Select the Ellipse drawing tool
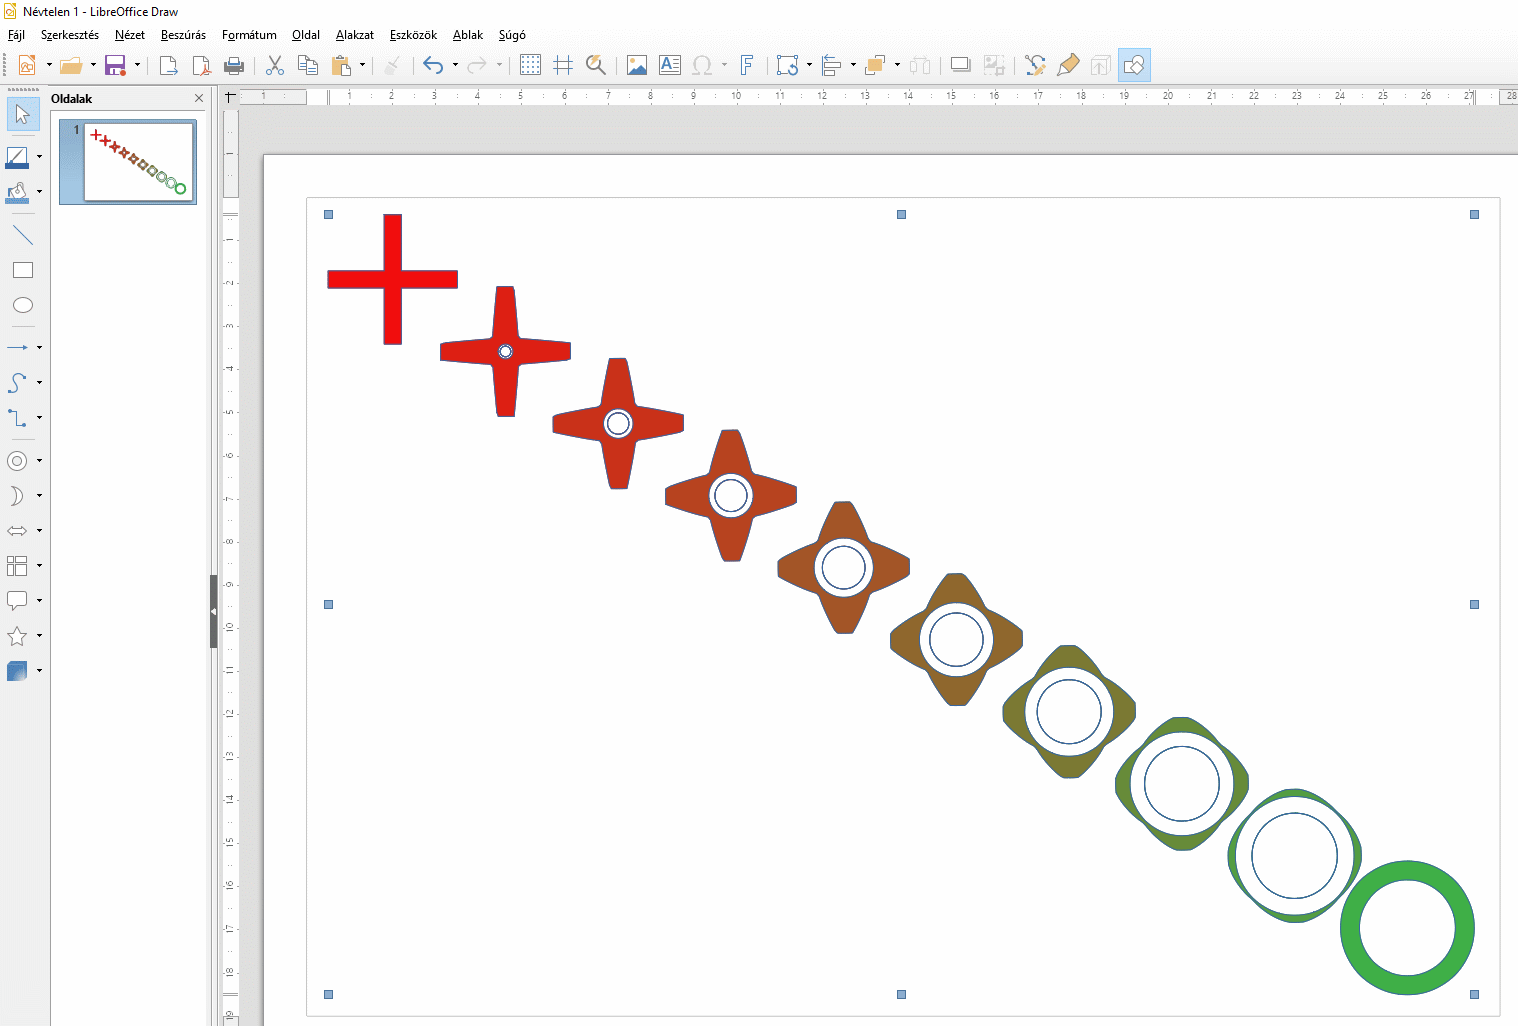This screenshot has width=1518, height=1026. (x=22, y=305)
